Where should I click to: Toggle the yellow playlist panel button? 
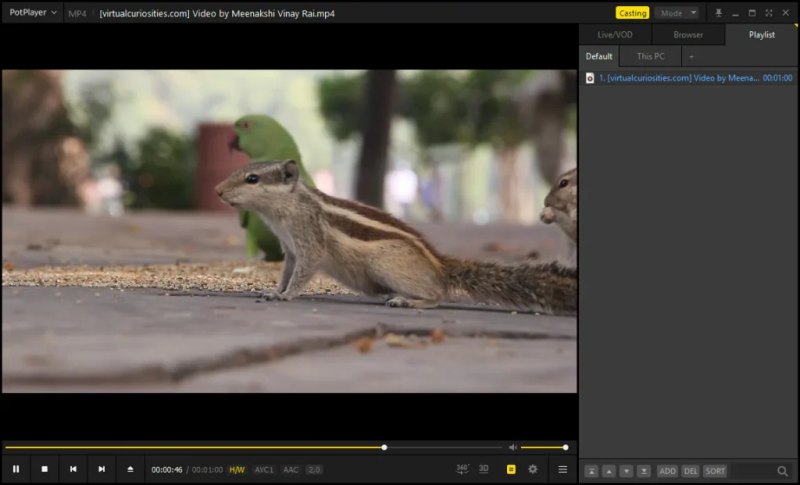[x=511, y=469]
